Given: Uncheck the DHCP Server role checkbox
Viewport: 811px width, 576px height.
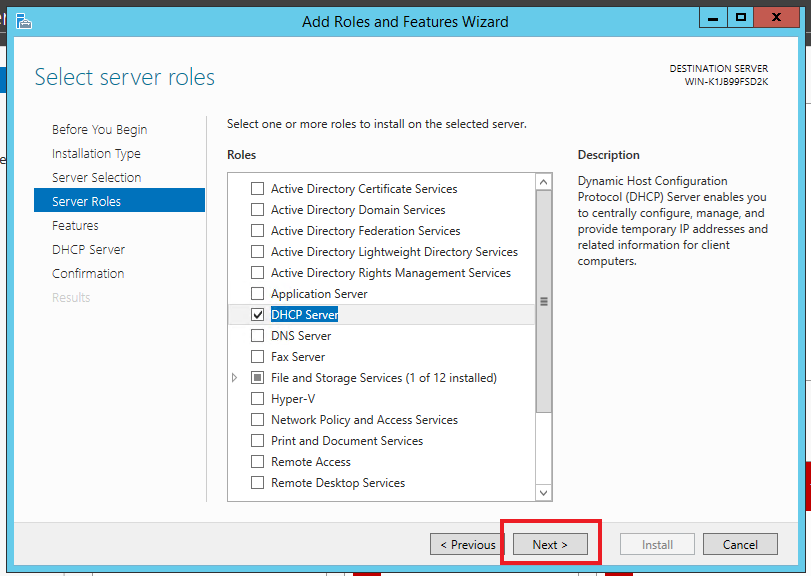Looking at the screenshot, I should click(x=258, y=315).
